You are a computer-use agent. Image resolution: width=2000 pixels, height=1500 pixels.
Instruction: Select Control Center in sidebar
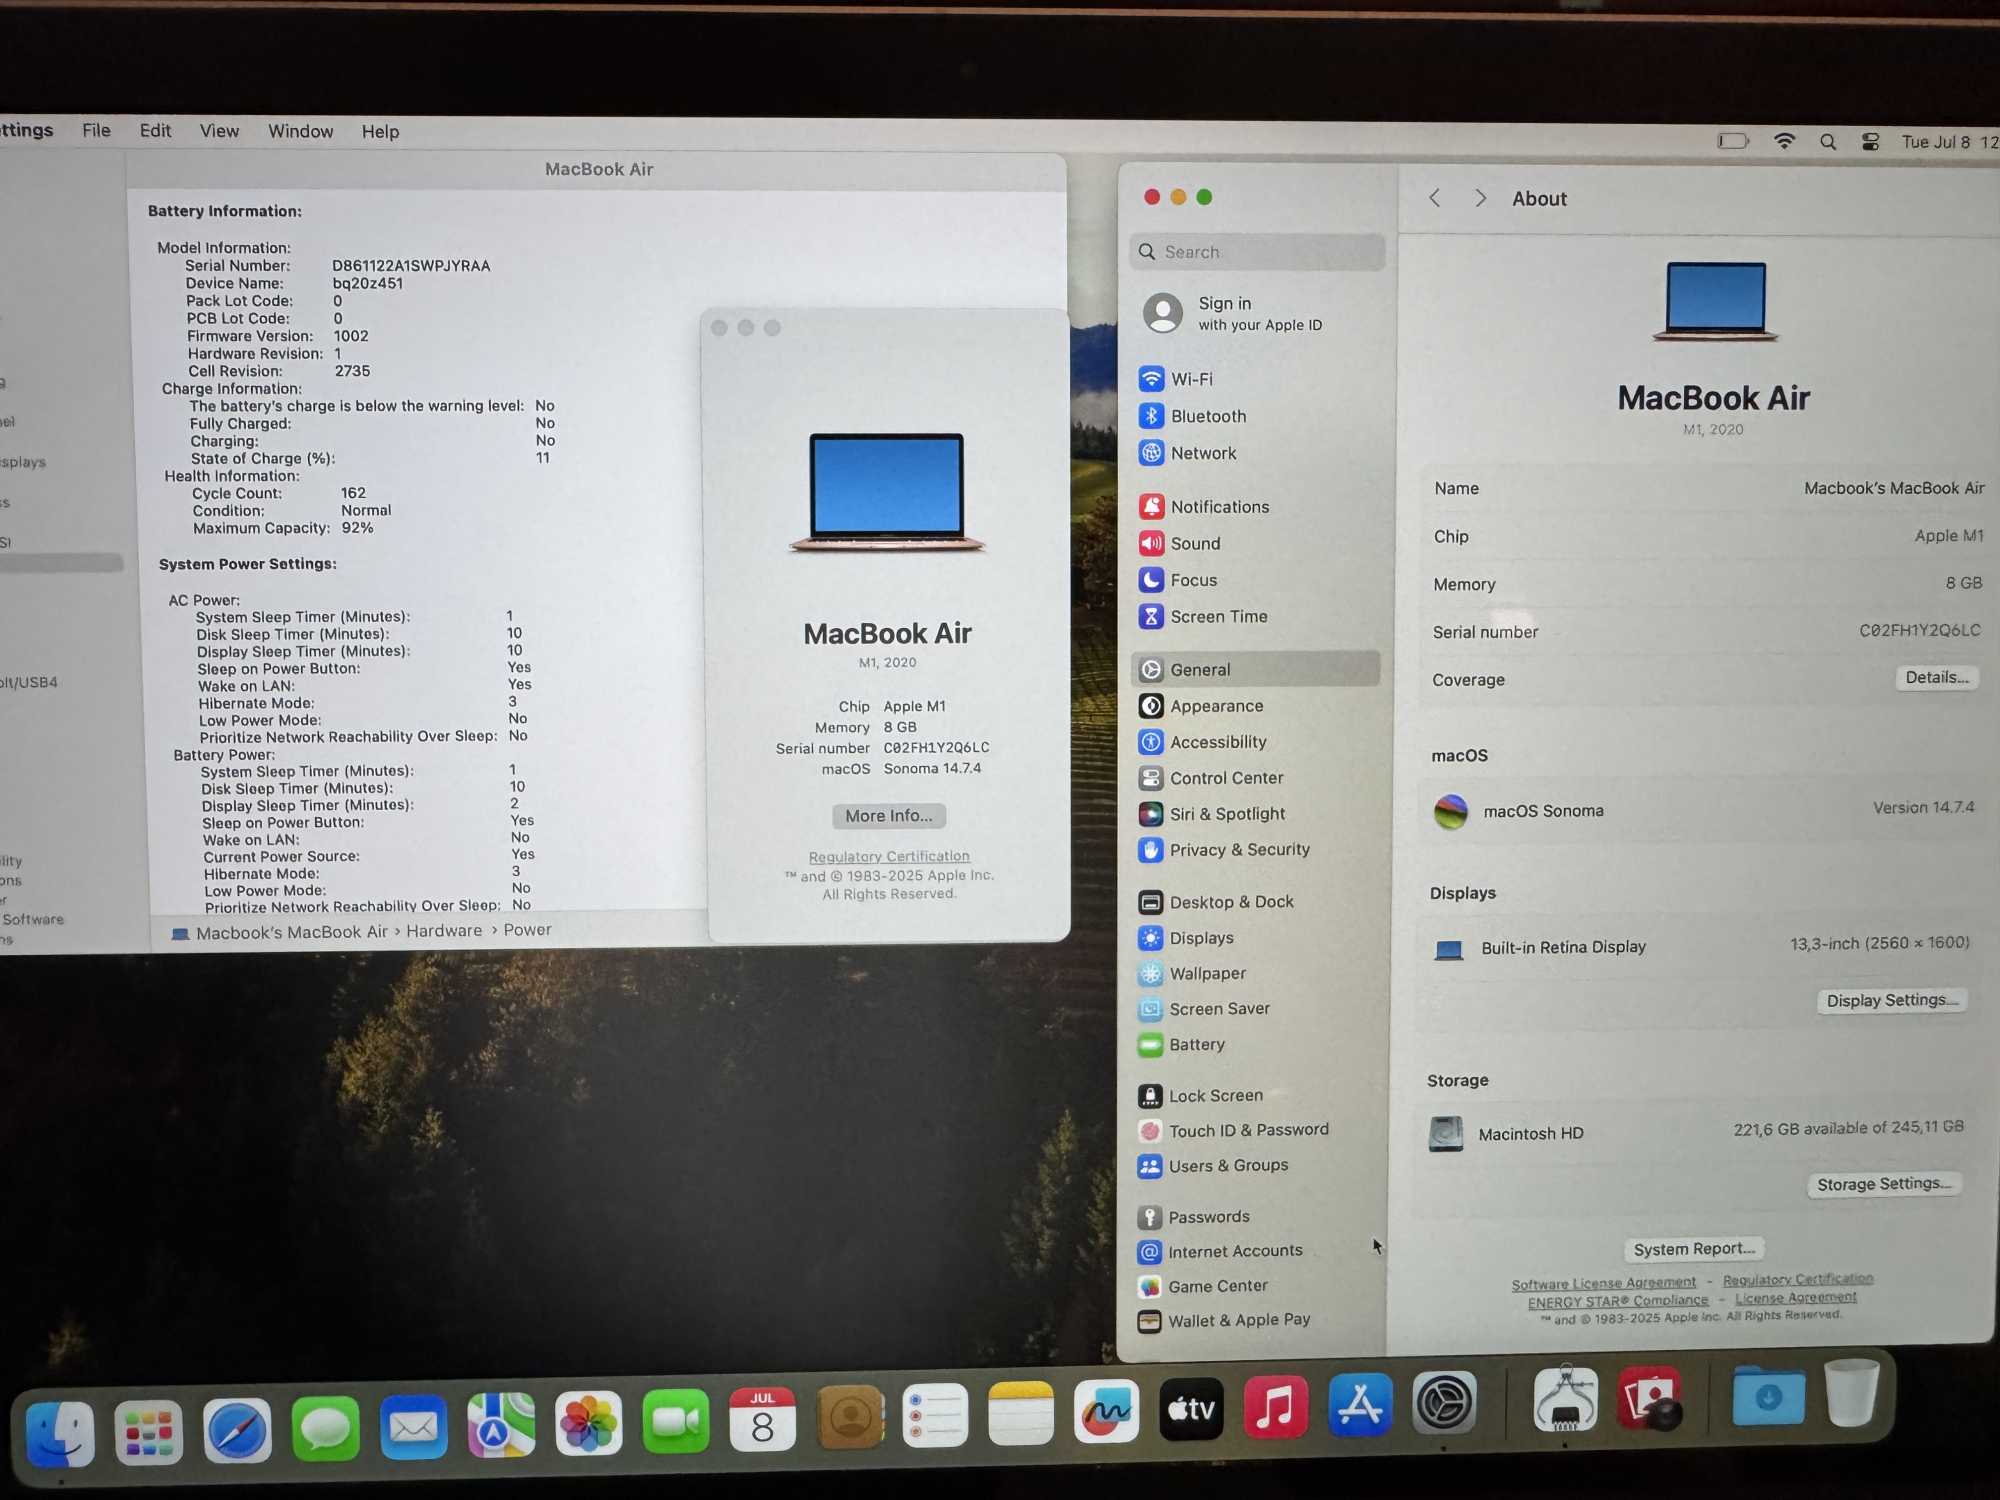1225,778
